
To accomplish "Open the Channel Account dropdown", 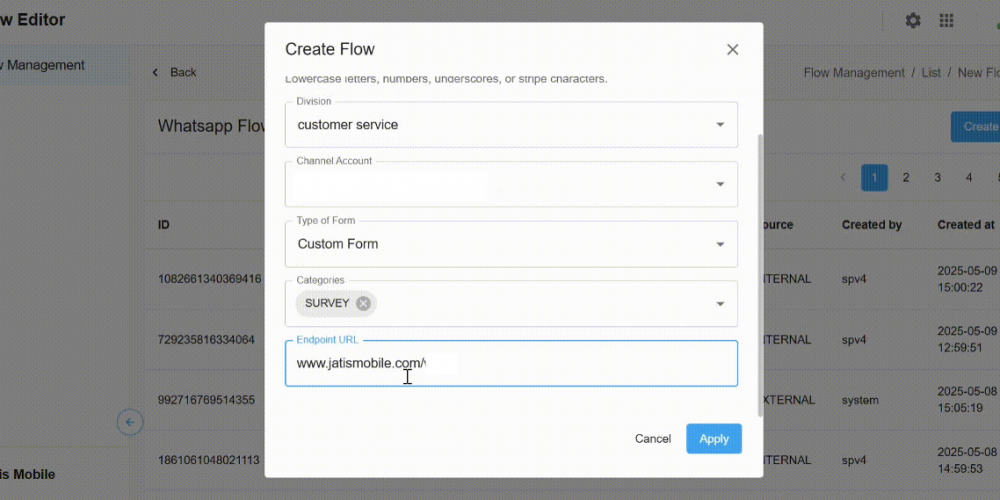I will pyautogui.click(x=719, y=185).
